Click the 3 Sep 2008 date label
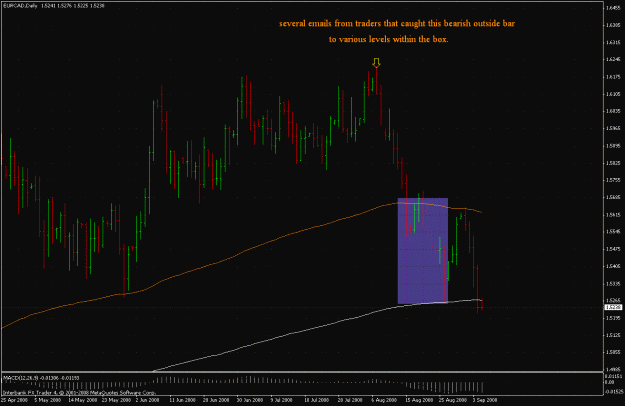Image resolution: width=625 pixels, height=406 pixels. (485, 400)
